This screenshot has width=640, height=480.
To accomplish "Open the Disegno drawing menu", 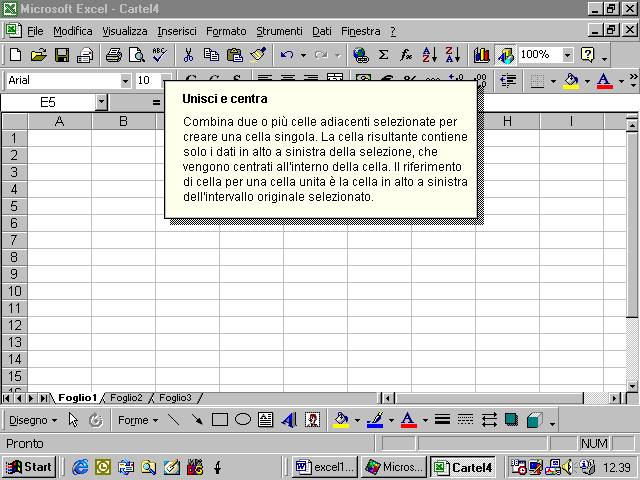I will click(x=33, y=420).
